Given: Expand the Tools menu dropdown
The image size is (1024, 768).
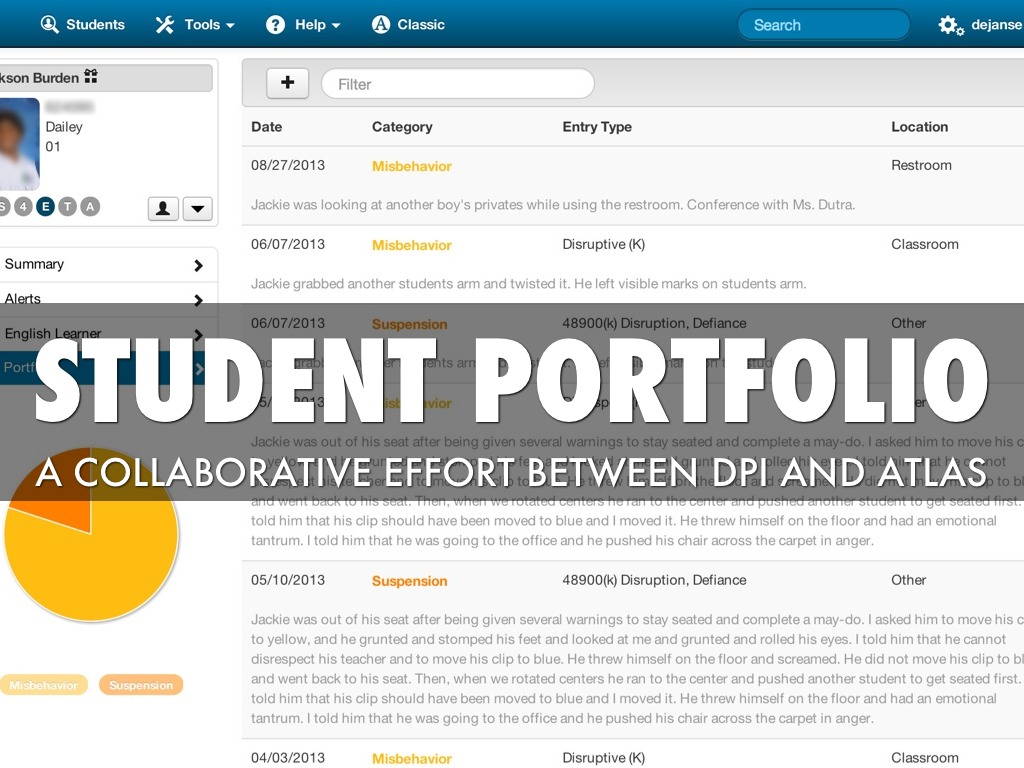Looking at the screenshot, I should (x=228, y=24).
